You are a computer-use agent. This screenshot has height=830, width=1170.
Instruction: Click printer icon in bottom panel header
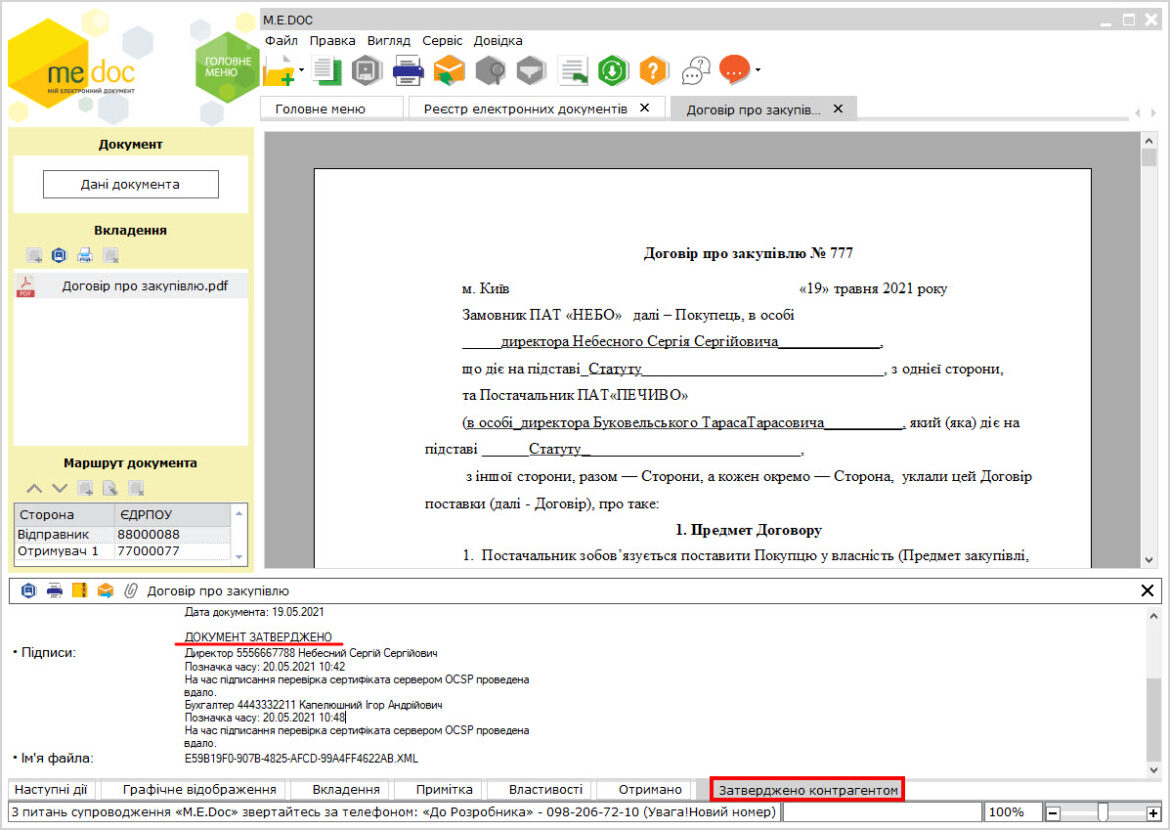point(54,591)
